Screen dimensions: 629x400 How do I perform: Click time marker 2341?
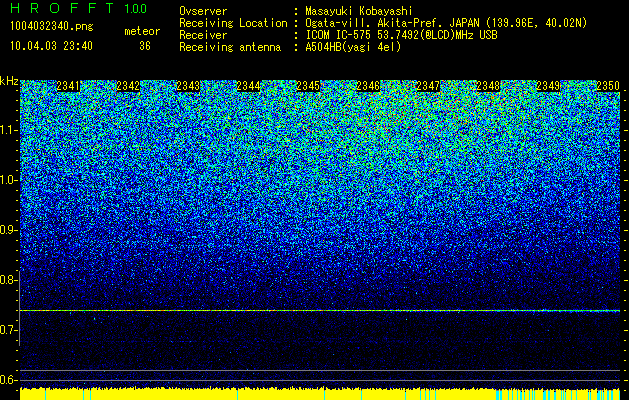68,86
